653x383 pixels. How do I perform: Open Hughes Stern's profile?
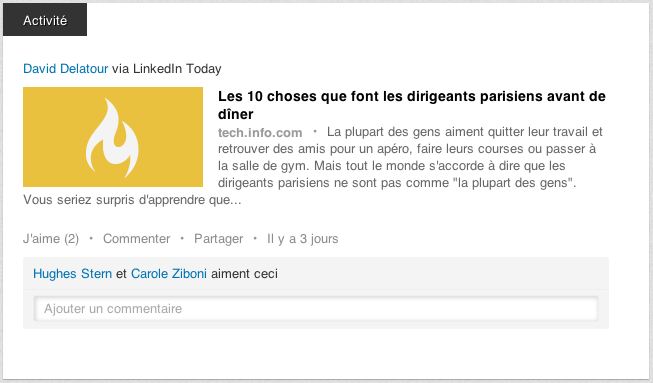pos(72,274)
